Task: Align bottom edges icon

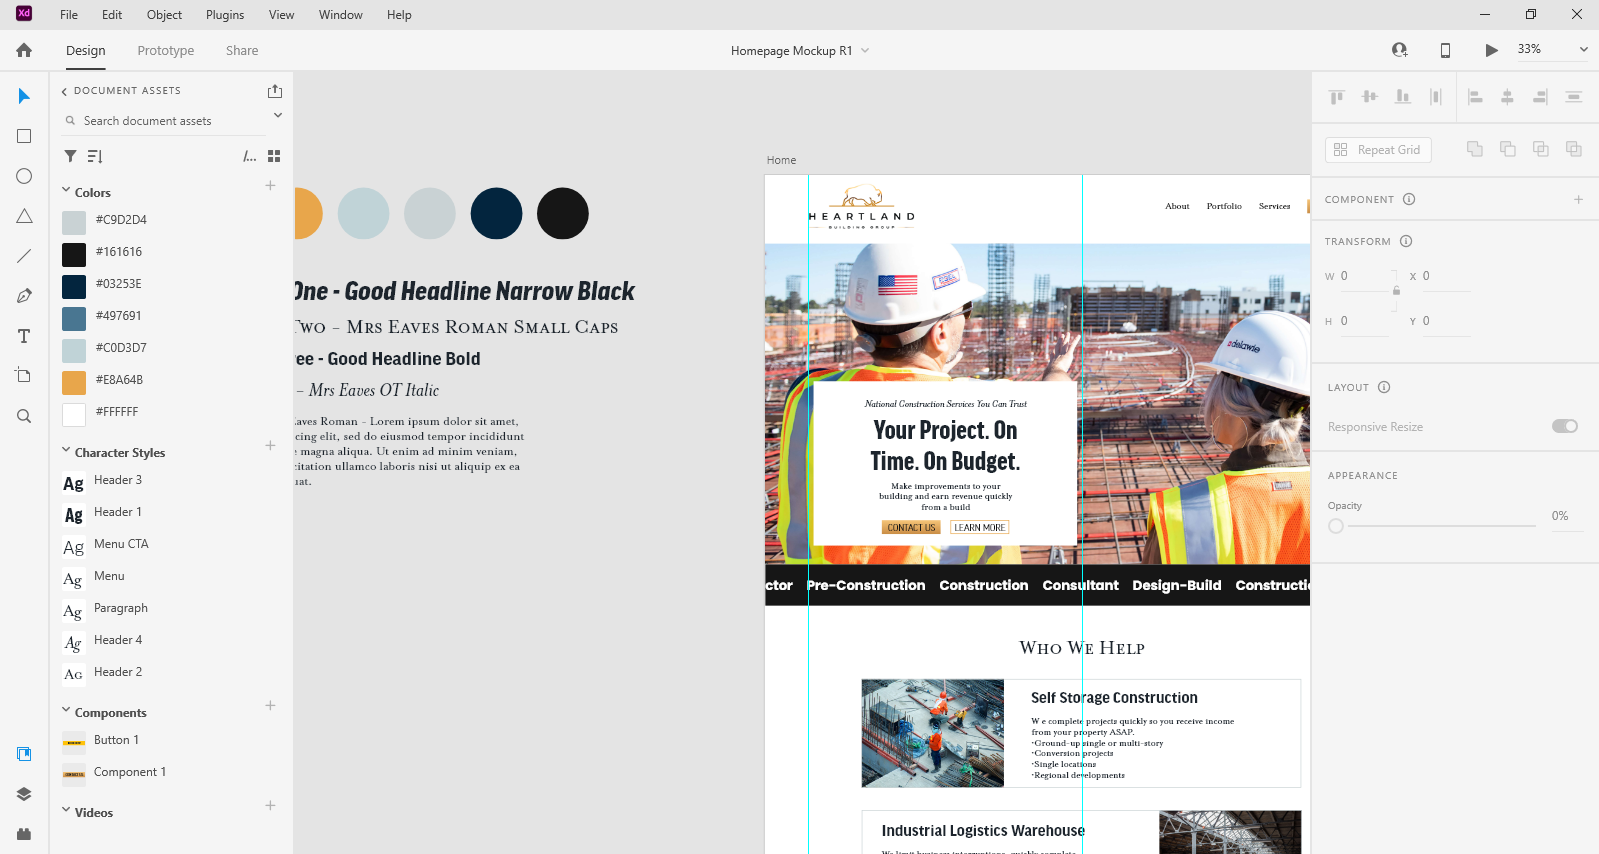Action: pyautogui.click(x=1403, y=97)
